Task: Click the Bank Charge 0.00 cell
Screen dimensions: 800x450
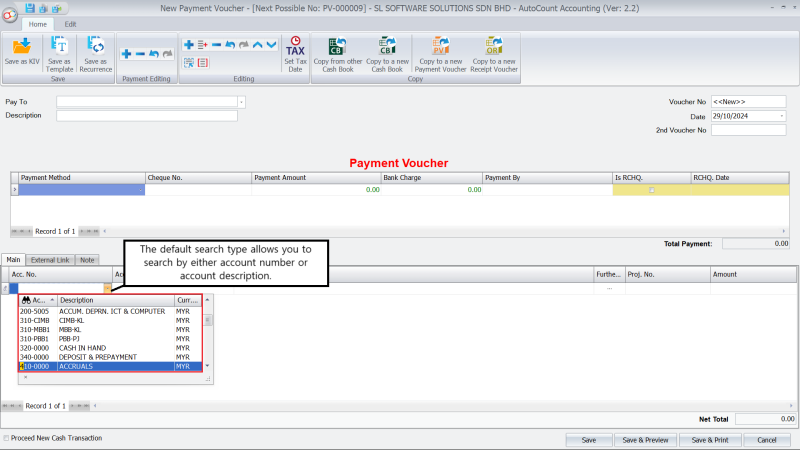Action: [432, 190]
